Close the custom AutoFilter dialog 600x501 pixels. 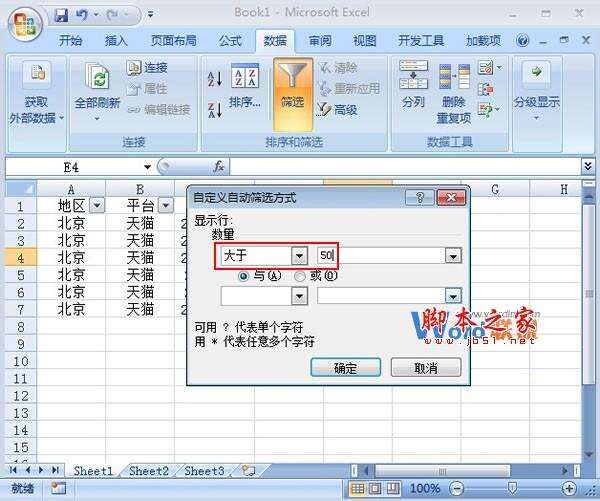pos(451,198)
